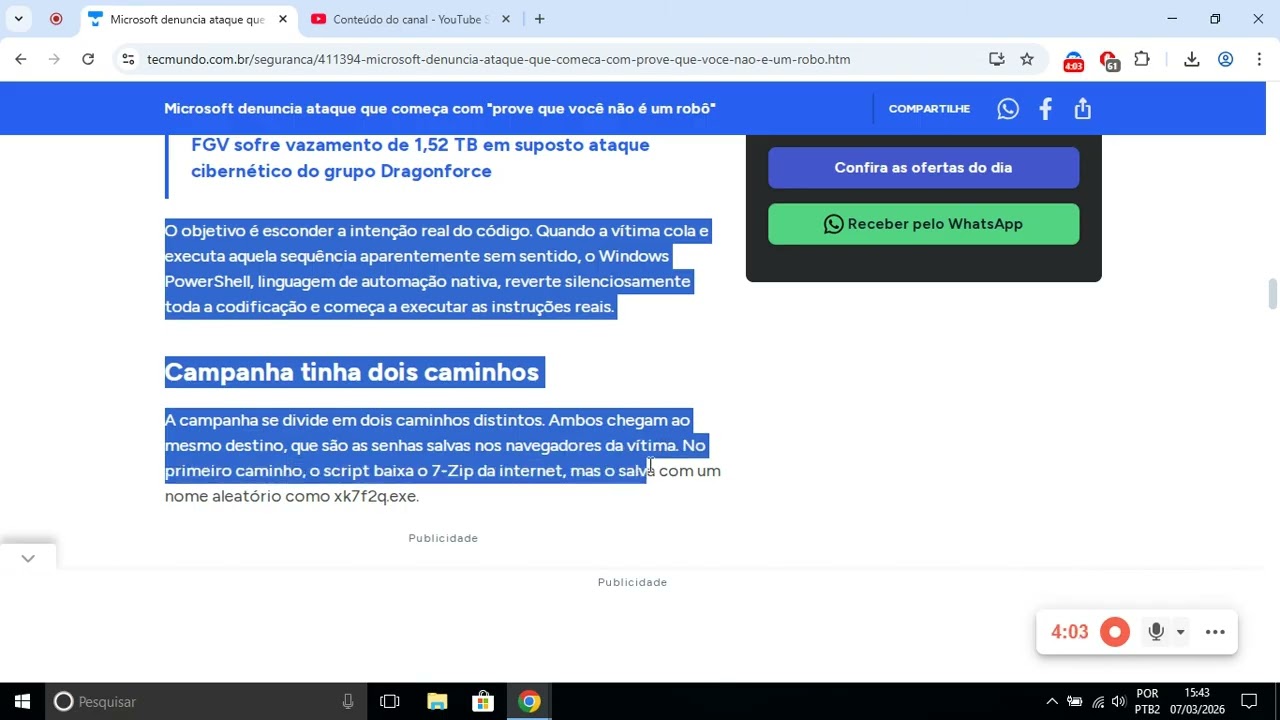Open microphone options dropdown arrow
The width and height of the screenshot is (1280, 720).
tap(1180, 632)
